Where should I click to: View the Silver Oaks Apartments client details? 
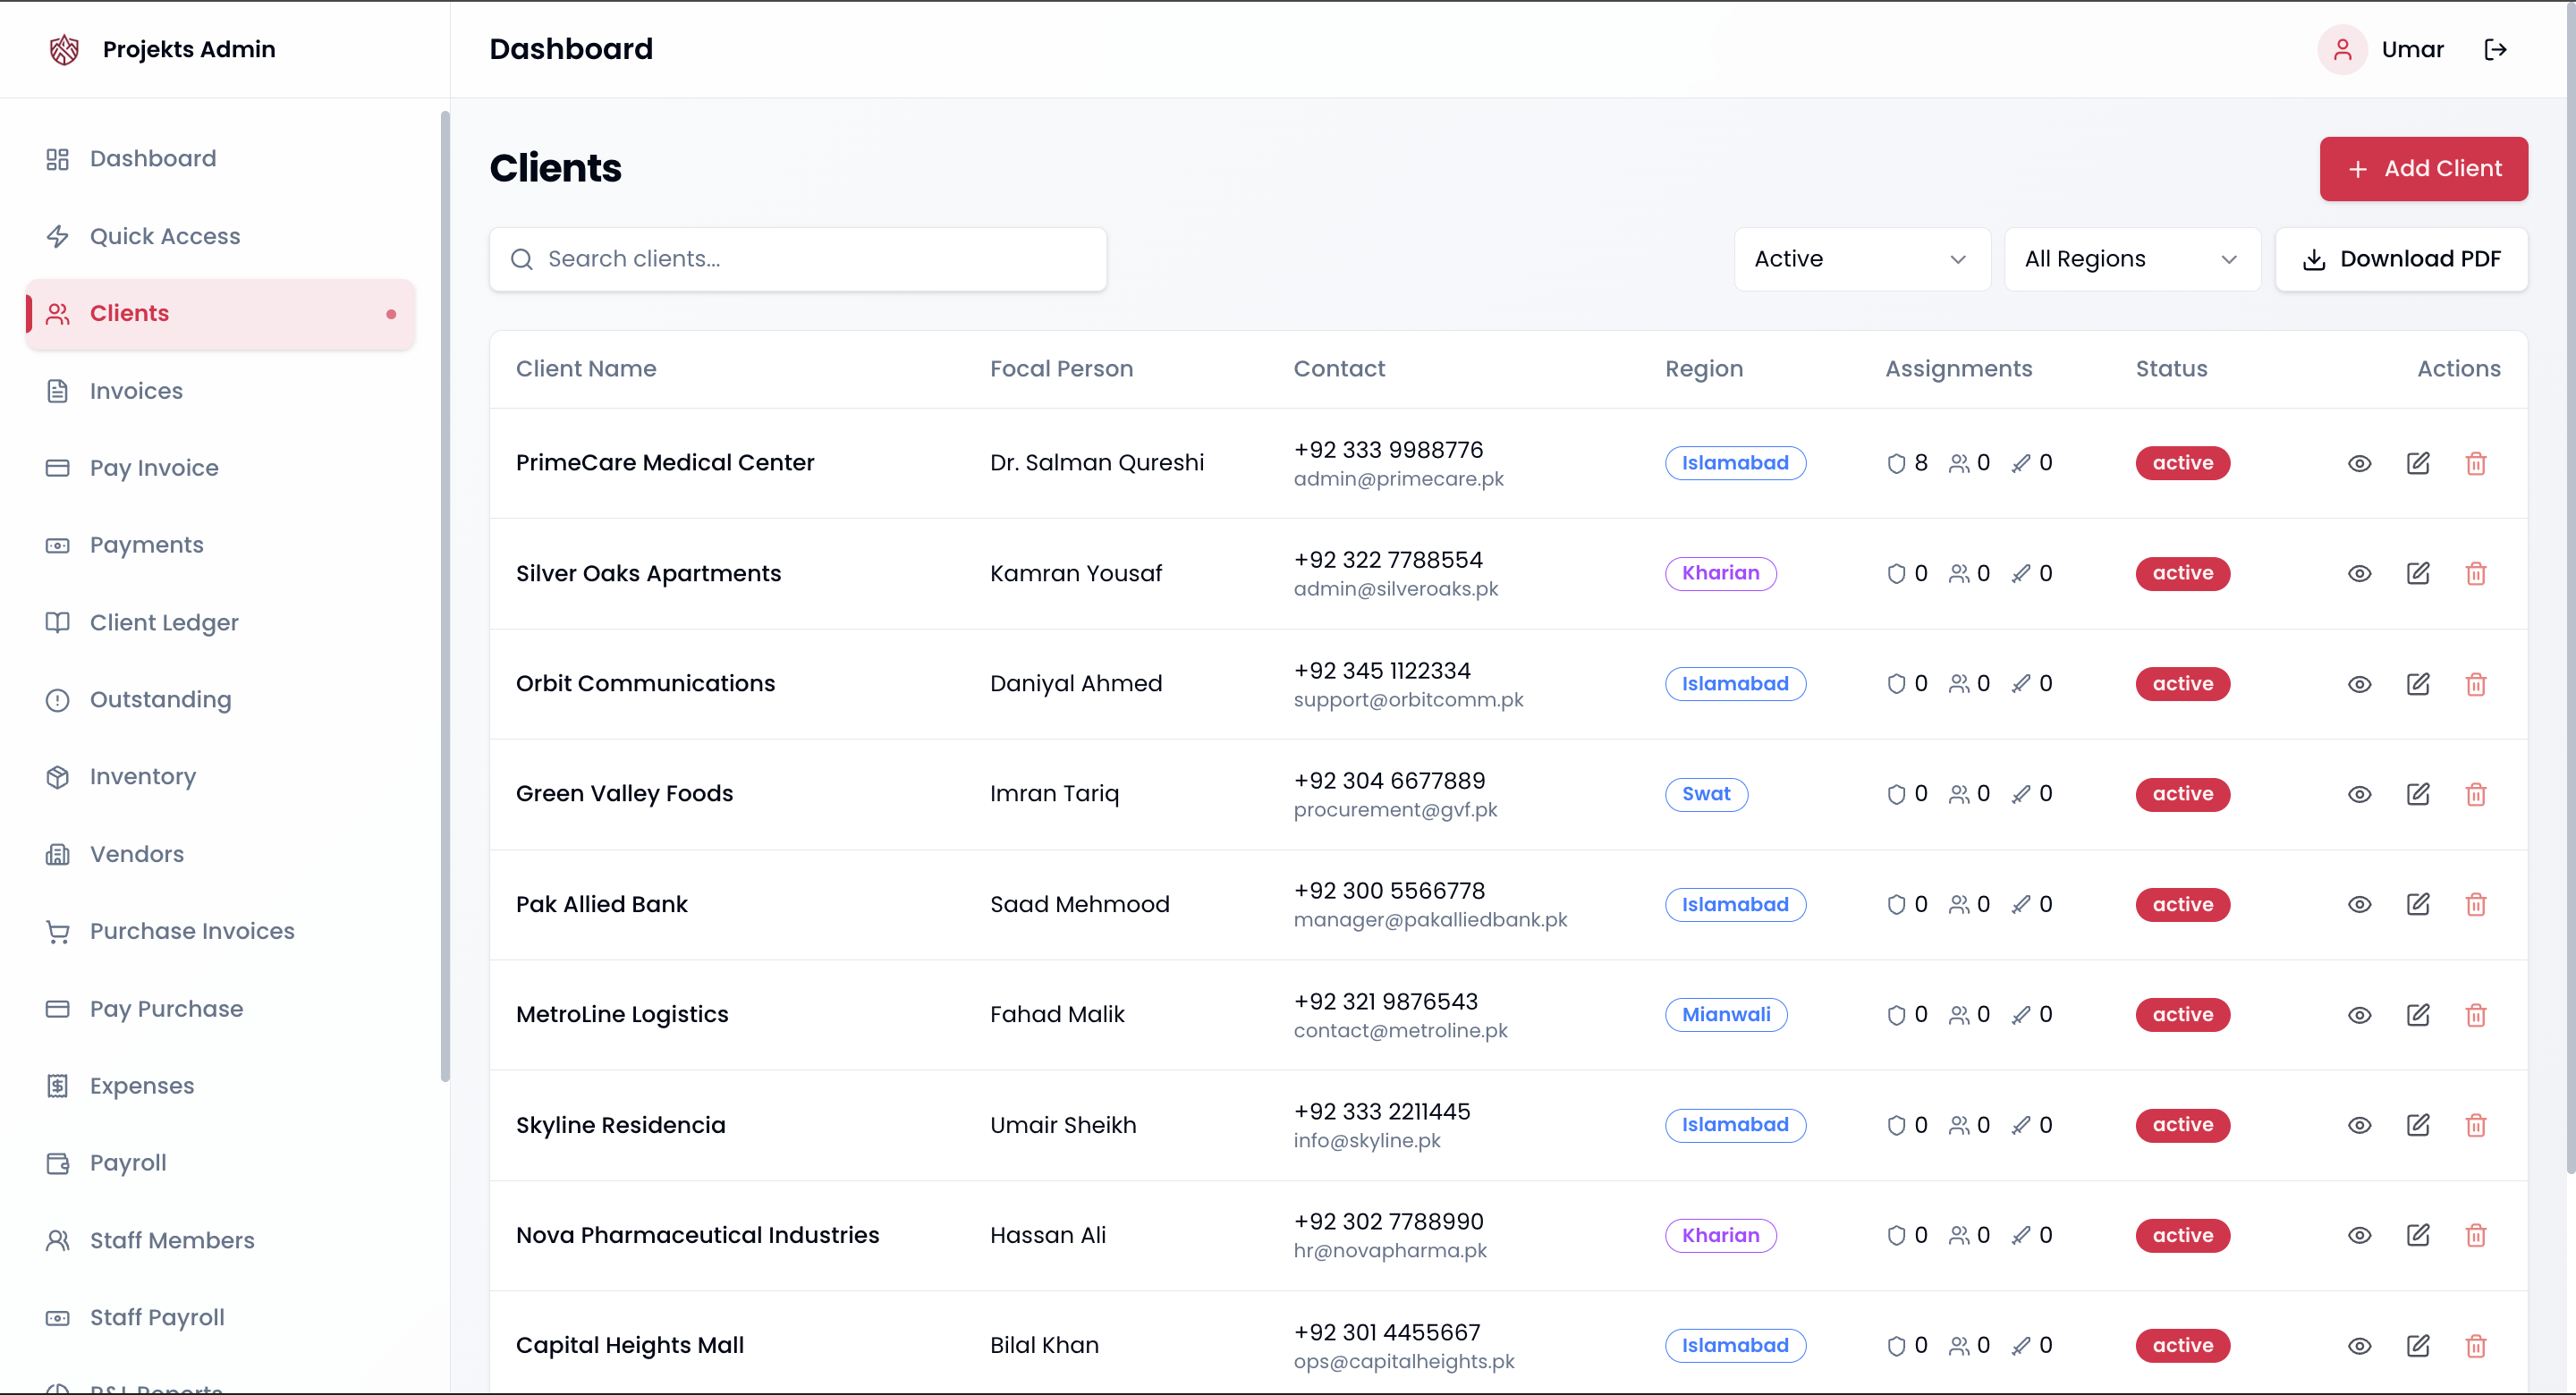[x=2360, y=573]
